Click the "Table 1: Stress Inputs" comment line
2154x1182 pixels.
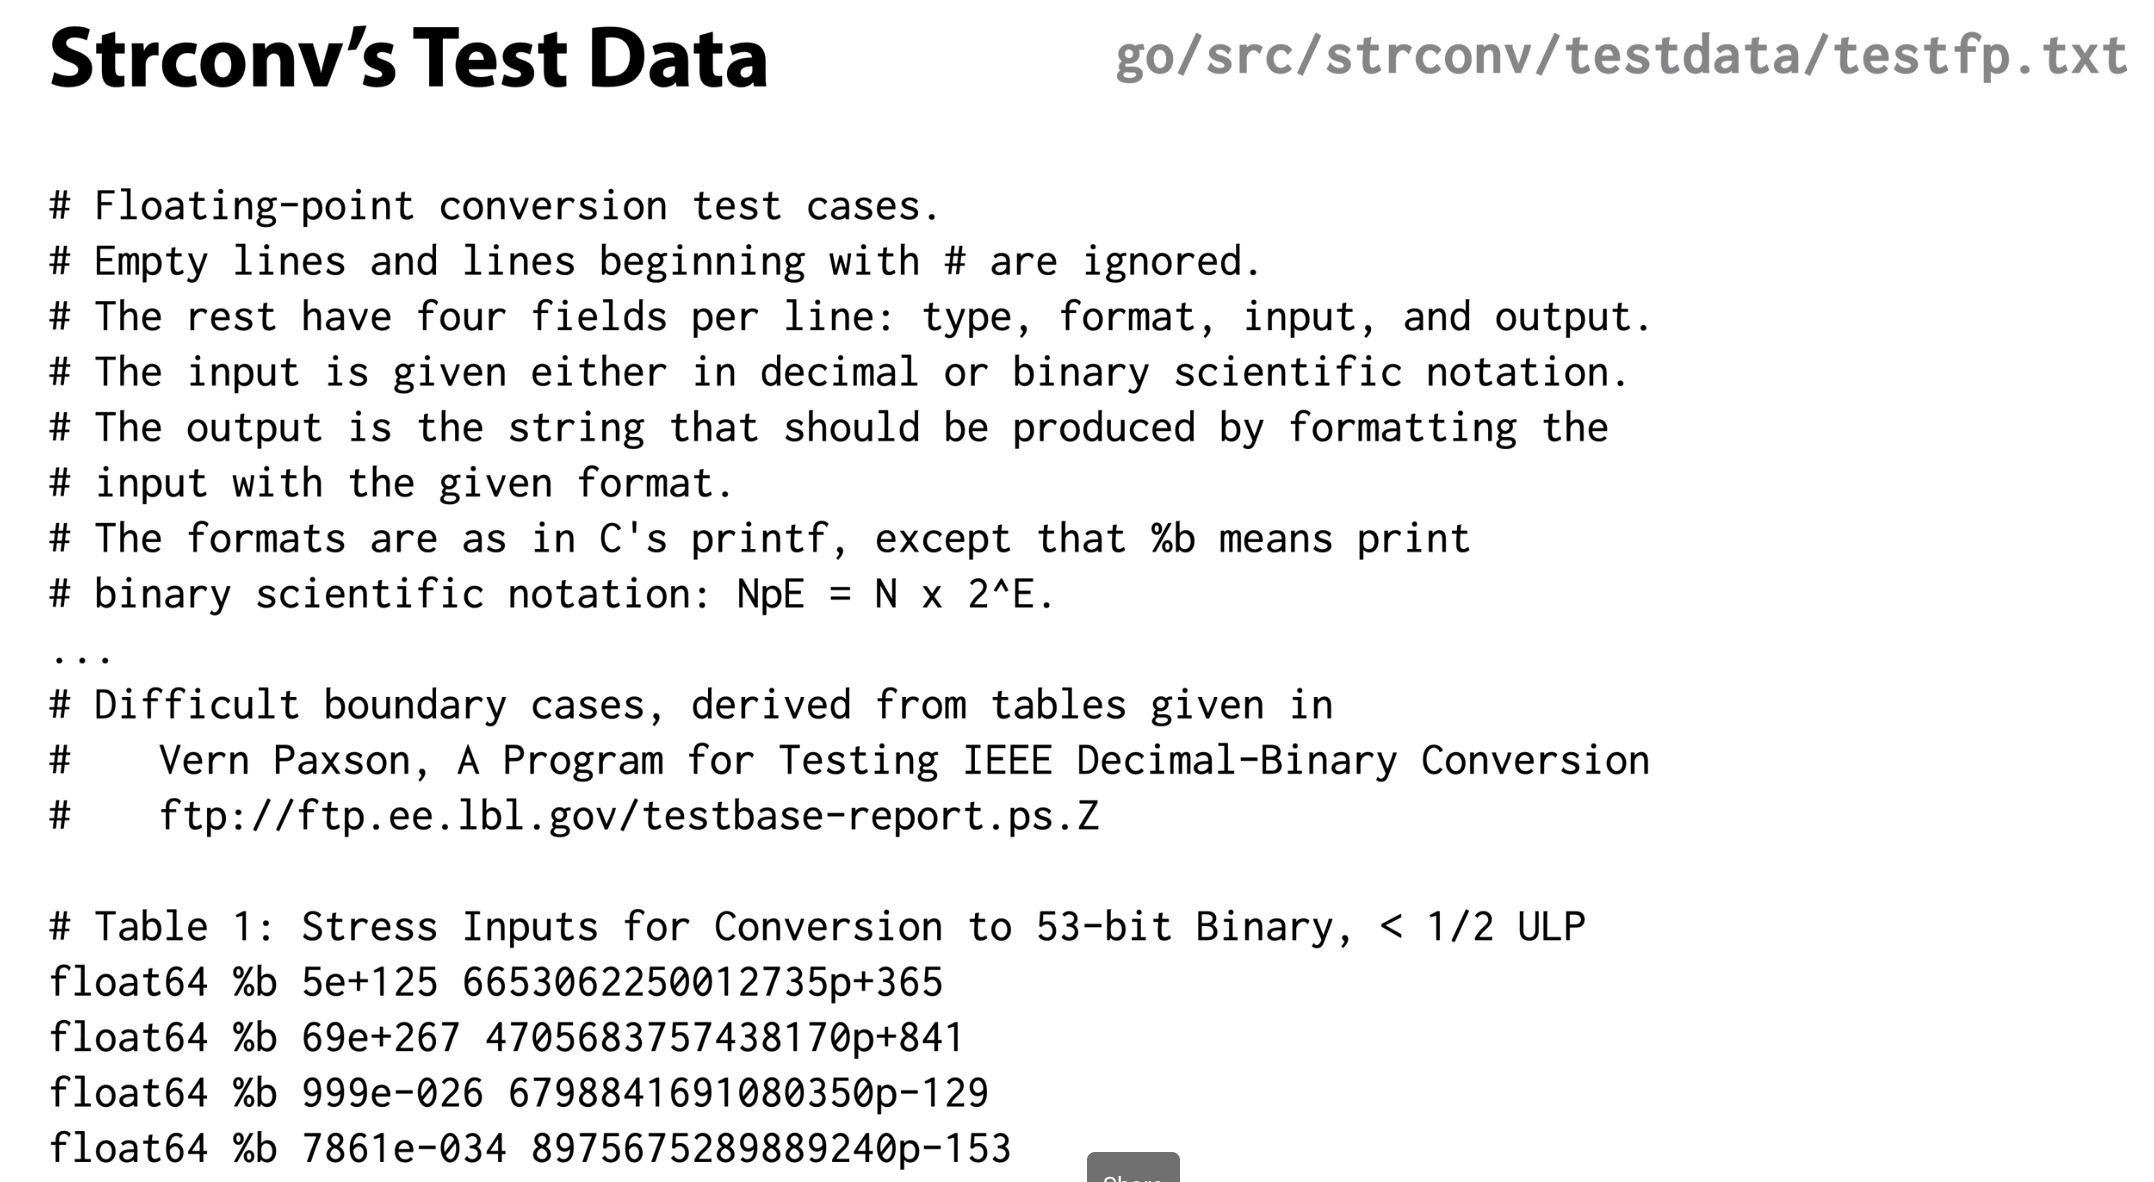(x=818, y=927)
